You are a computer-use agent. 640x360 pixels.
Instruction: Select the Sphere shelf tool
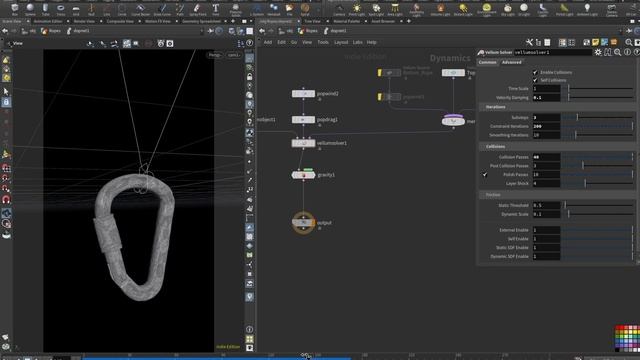click(30, 9)
